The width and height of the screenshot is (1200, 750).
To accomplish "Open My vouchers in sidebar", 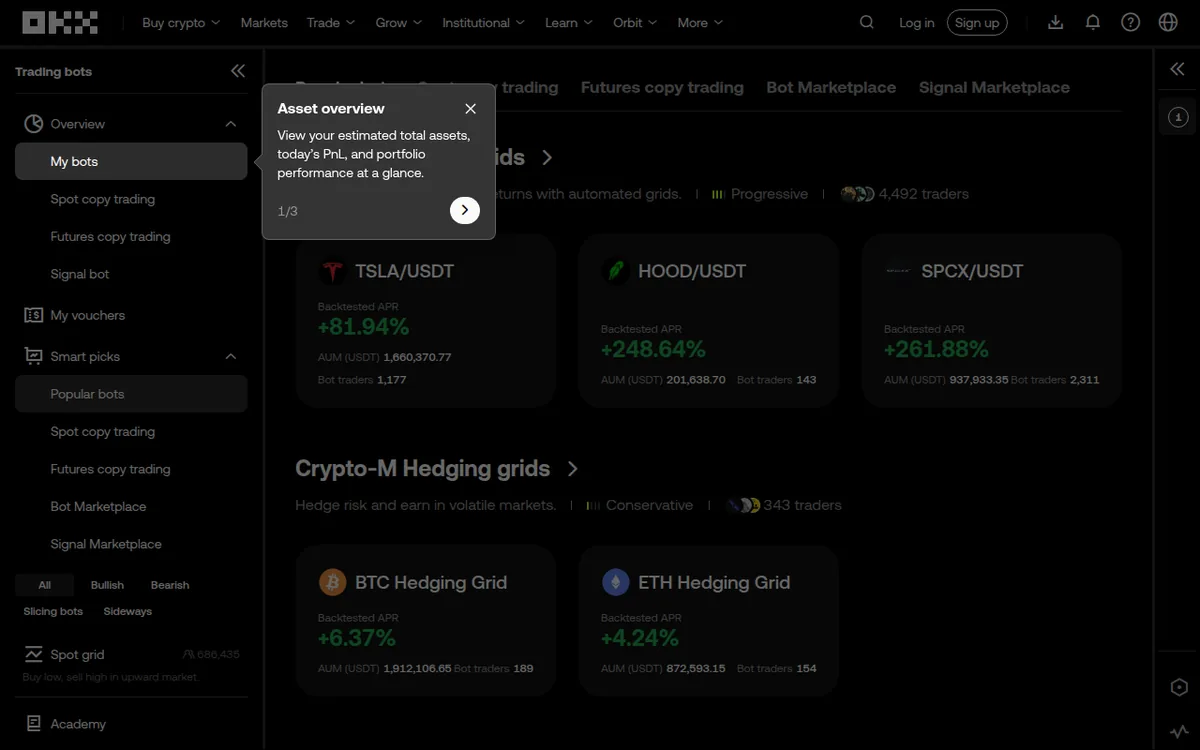I will click(x=131, y=315).
